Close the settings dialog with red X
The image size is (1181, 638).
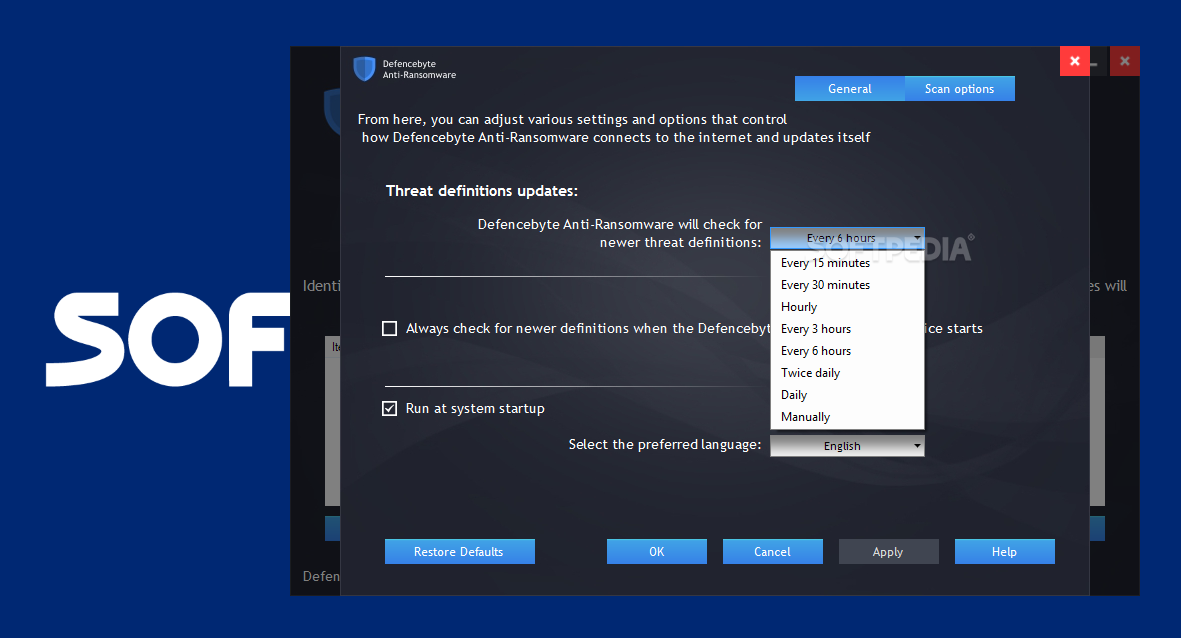1075,61
